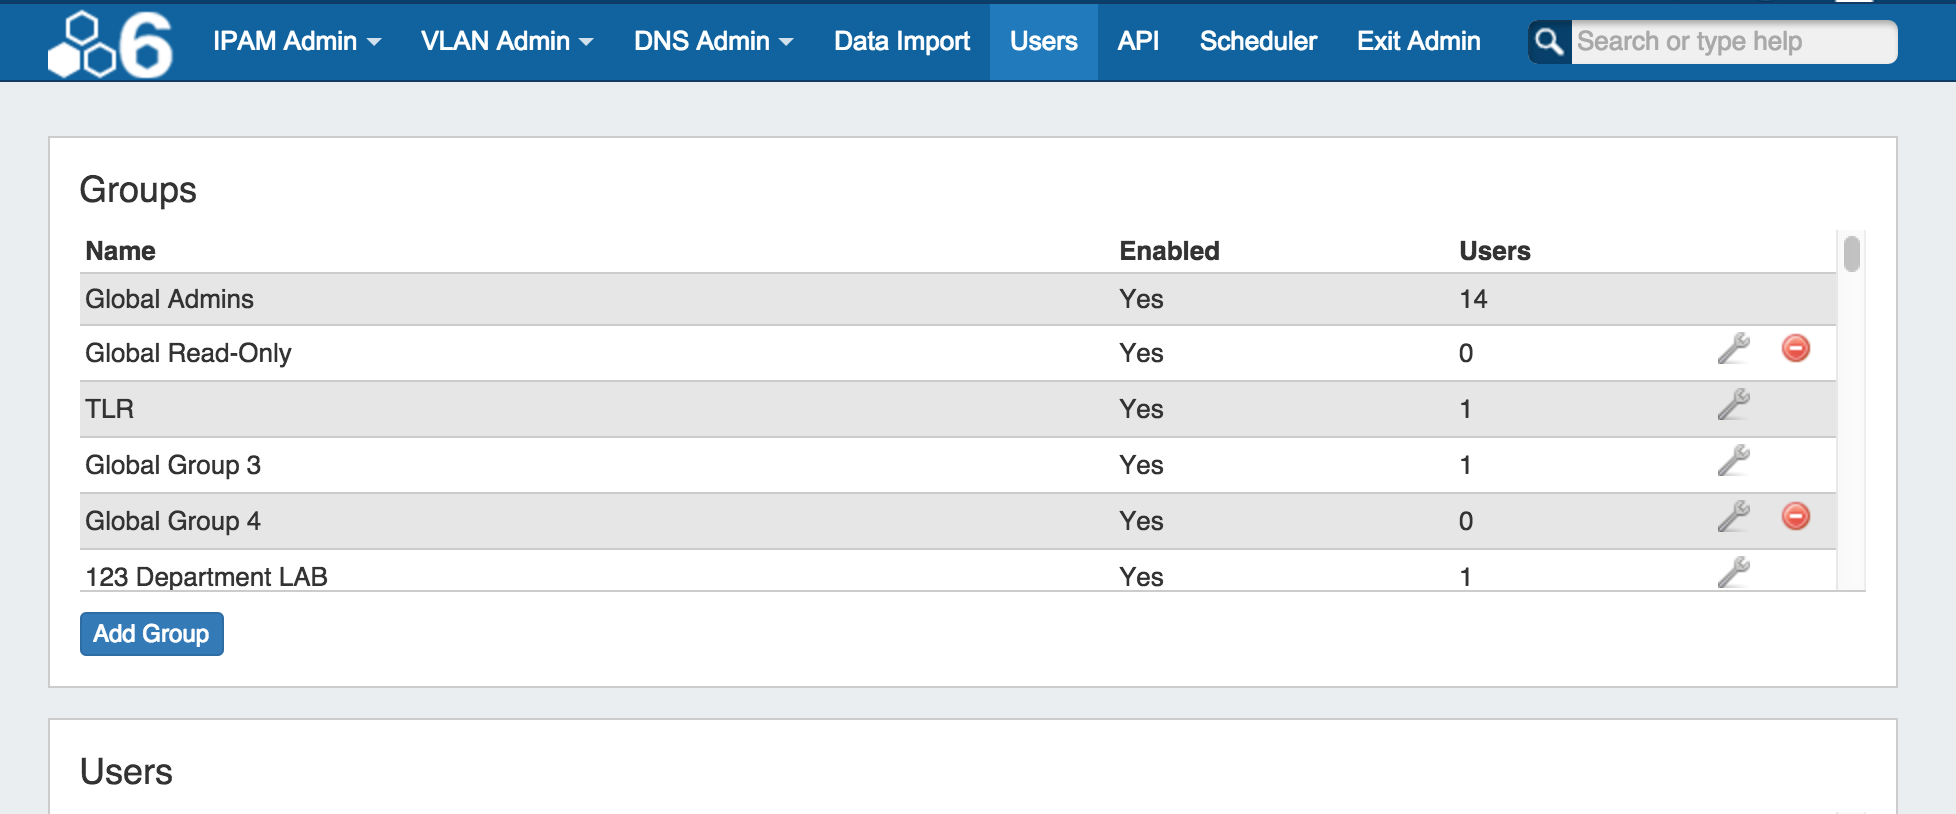
Task: Edit 123 Department LAB group wrench
Action: tap(1733, 573)
